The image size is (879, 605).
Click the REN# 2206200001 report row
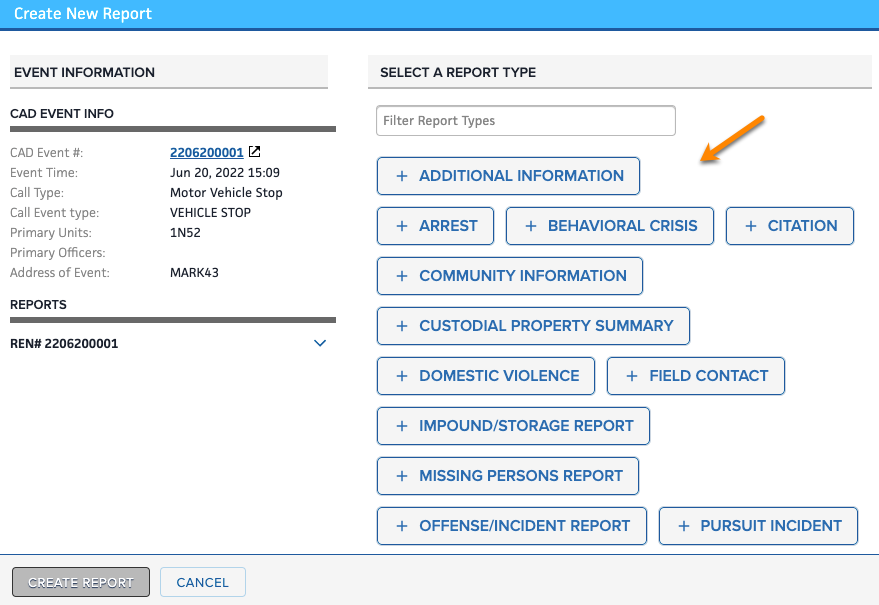[65, 343]
